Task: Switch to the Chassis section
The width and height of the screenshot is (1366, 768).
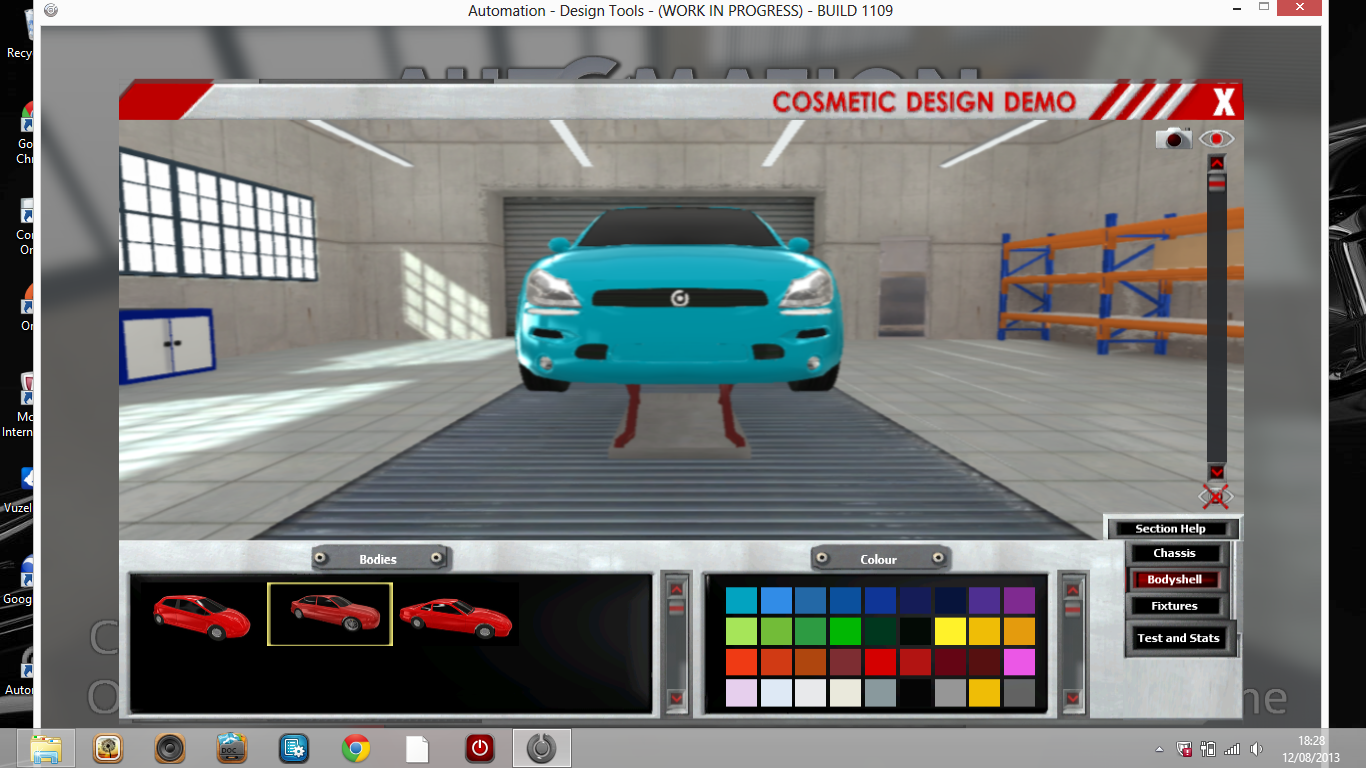Action: 1175,553
